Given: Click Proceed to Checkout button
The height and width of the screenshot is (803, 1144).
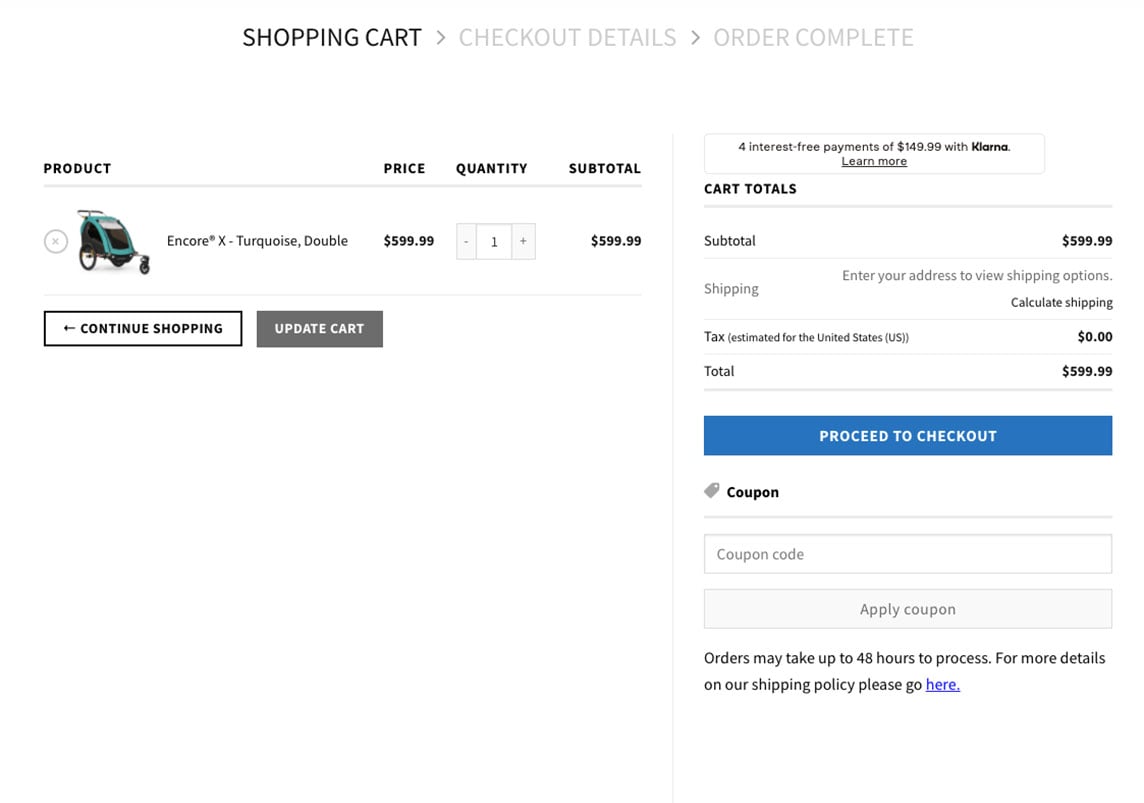Looking at the screenshot, I should [x=908, y=435].
